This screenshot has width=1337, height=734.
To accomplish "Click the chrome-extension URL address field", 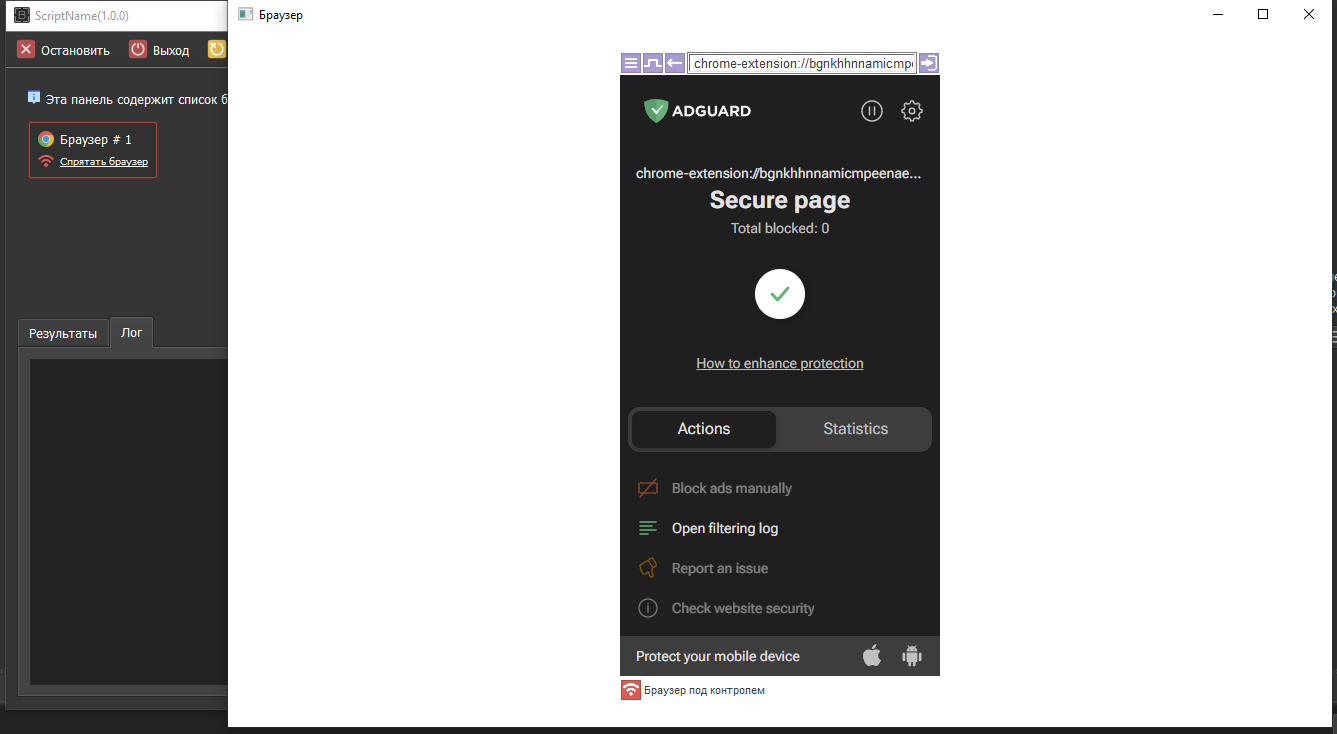I will [802, 63].
